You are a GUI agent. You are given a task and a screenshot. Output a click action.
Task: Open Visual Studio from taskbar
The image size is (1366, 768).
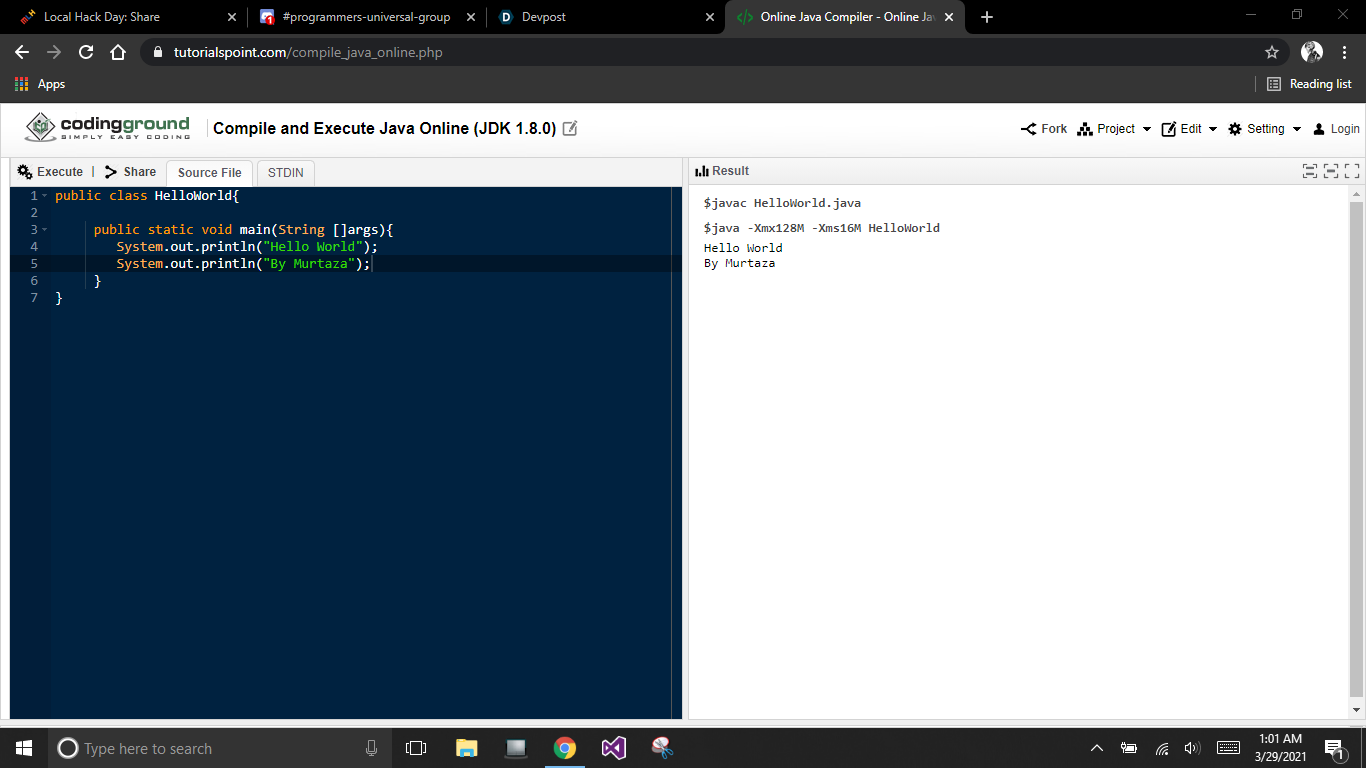(x=614, y=748)
